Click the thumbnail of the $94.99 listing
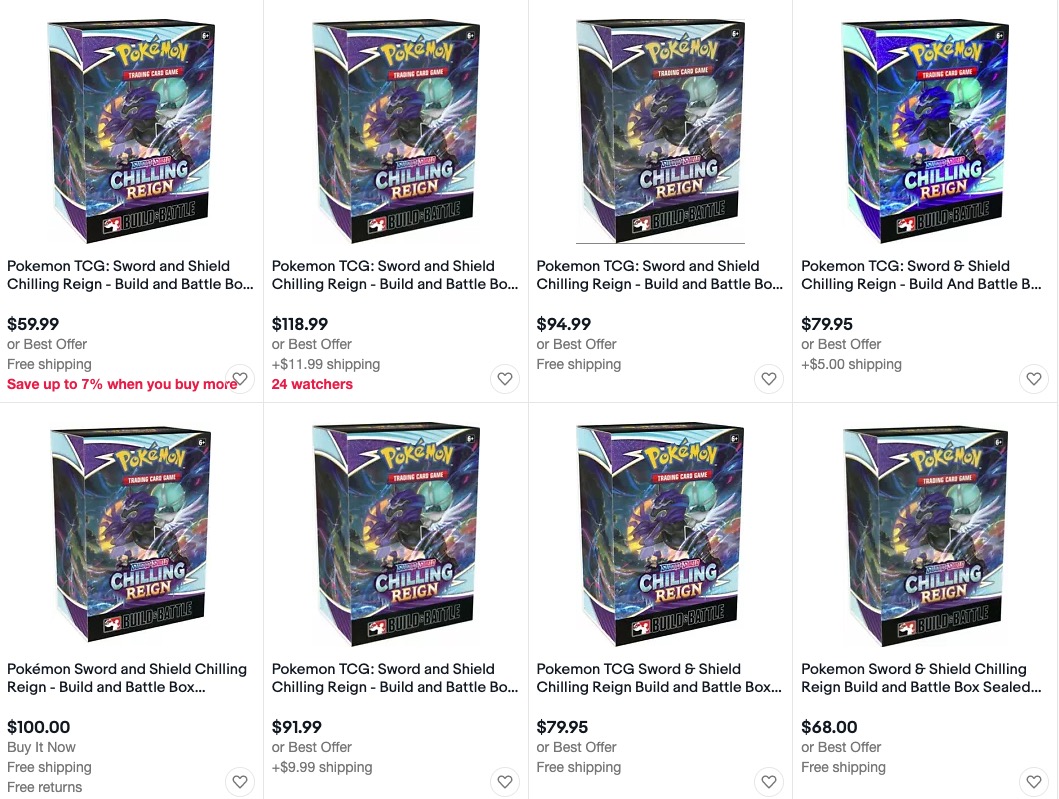This screenshot has height=799, width=1059. coord(661,130)
